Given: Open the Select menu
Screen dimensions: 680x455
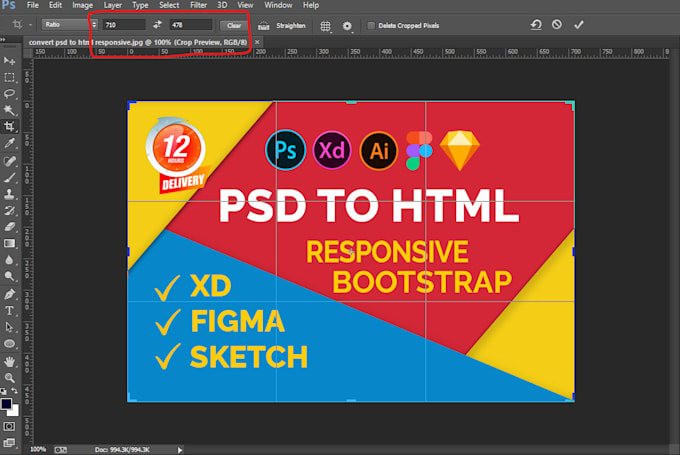Looking at the screenshot, I should click(x=169, y=5).
